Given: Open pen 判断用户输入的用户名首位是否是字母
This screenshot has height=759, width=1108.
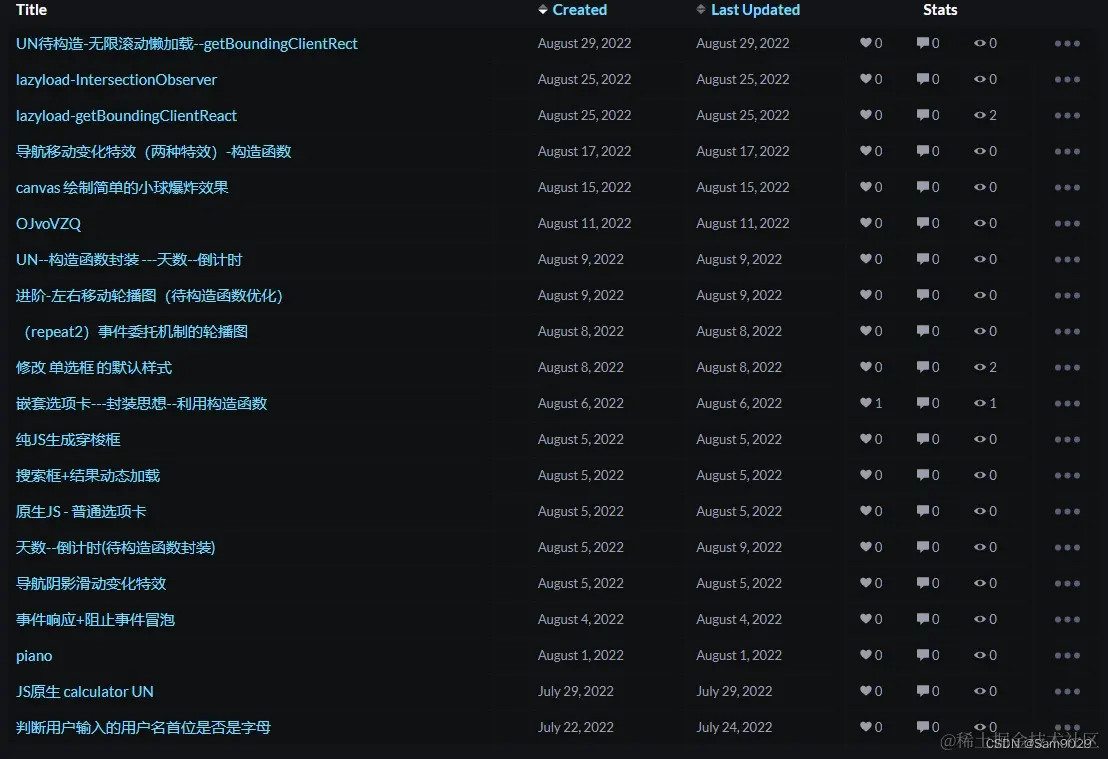Looking at the screenshot, I should [143, 727].
